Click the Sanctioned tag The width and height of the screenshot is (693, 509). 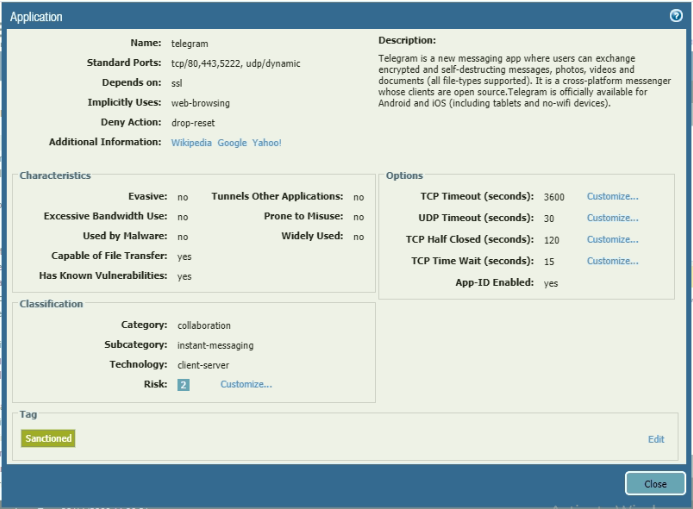[48, 438]
